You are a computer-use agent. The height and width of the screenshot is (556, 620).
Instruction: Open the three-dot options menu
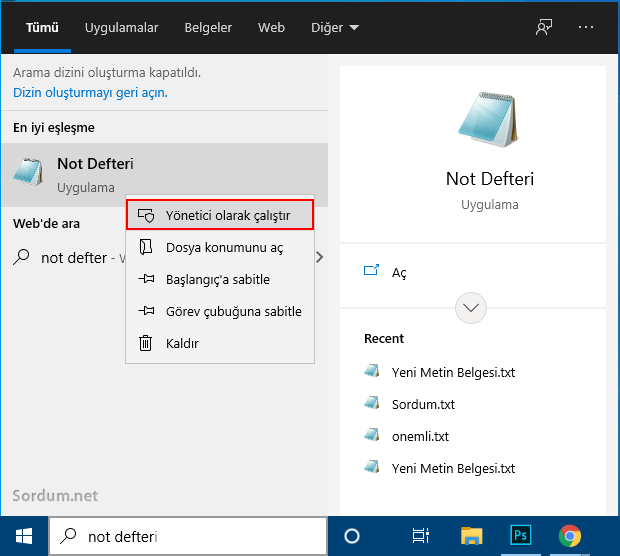586,27
